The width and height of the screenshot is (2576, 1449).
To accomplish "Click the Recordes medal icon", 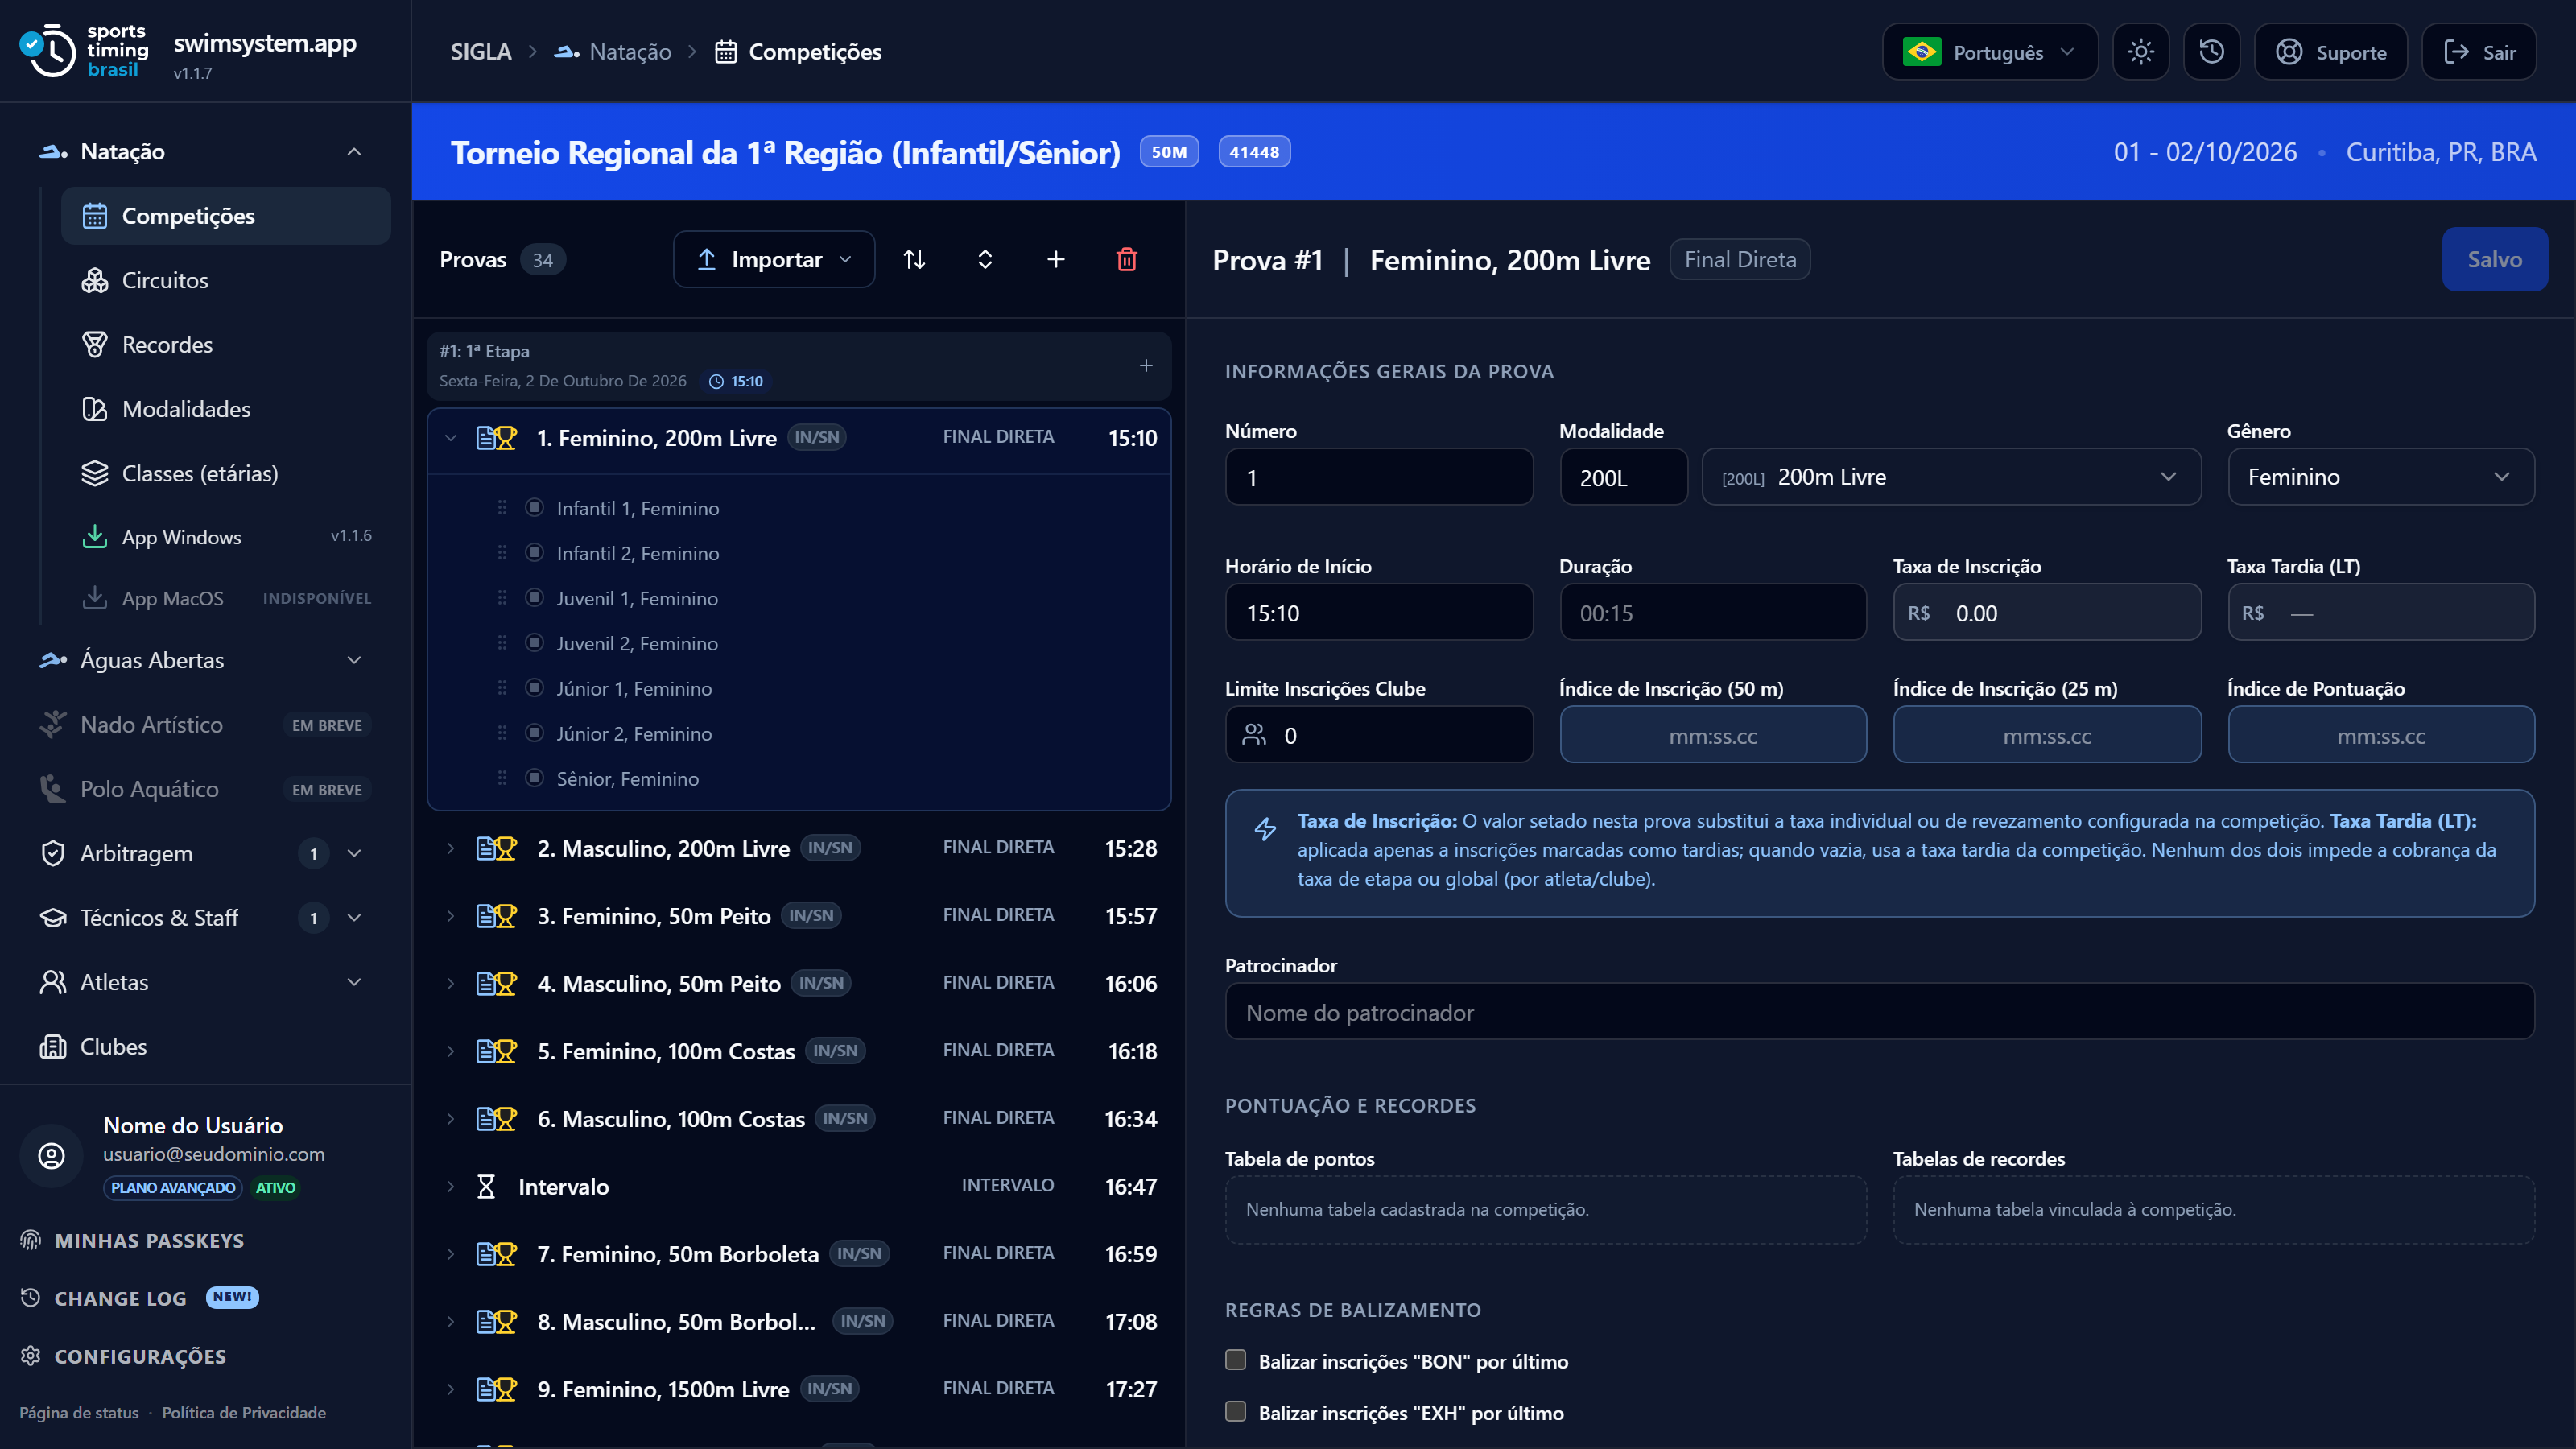I will pyautogui.click(x=95, y=345).
